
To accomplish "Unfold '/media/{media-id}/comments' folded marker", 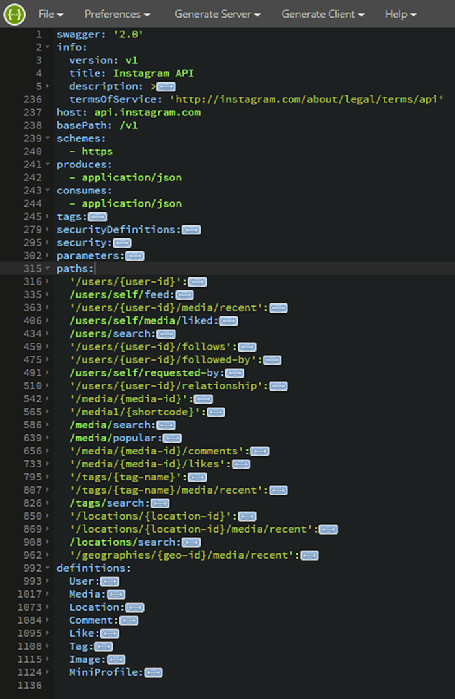I will (260, 451).
